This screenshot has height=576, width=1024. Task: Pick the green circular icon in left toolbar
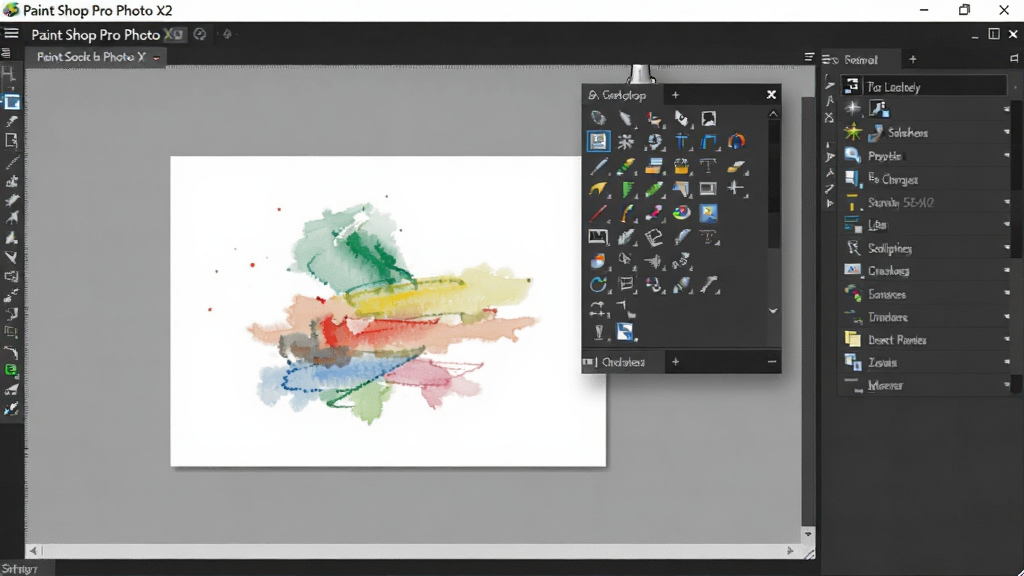coord(10,370)
